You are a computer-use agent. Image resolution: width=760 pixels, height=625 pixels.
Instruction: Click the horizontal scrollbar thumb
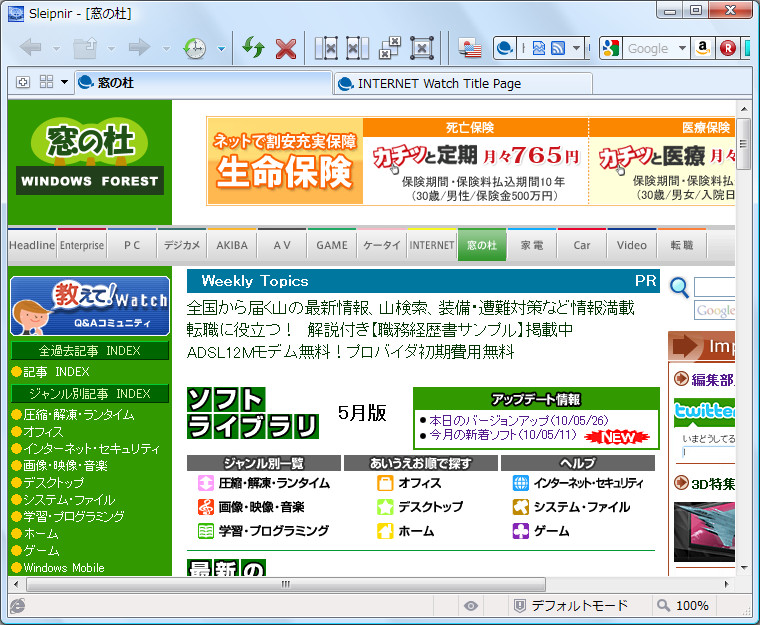pos(286,584)
